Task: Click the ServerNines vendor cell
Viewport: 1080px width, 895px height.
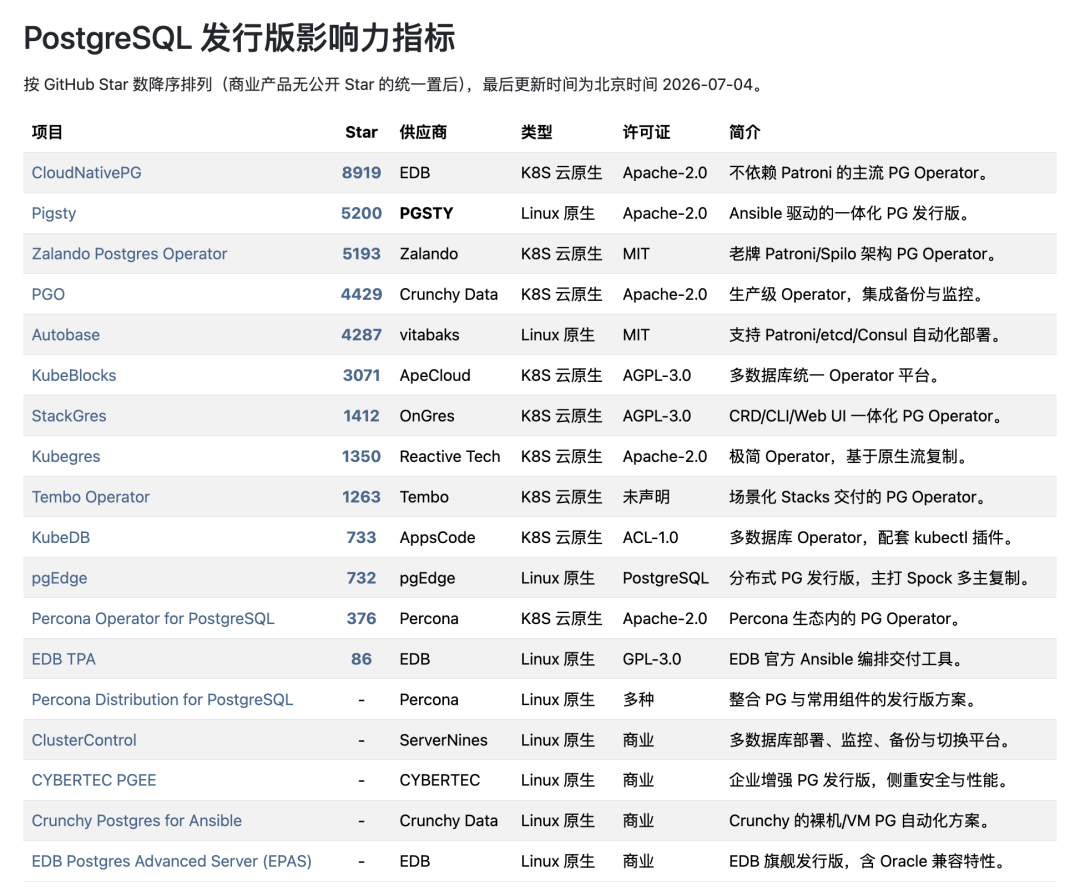Action: (x=444, y=741)
